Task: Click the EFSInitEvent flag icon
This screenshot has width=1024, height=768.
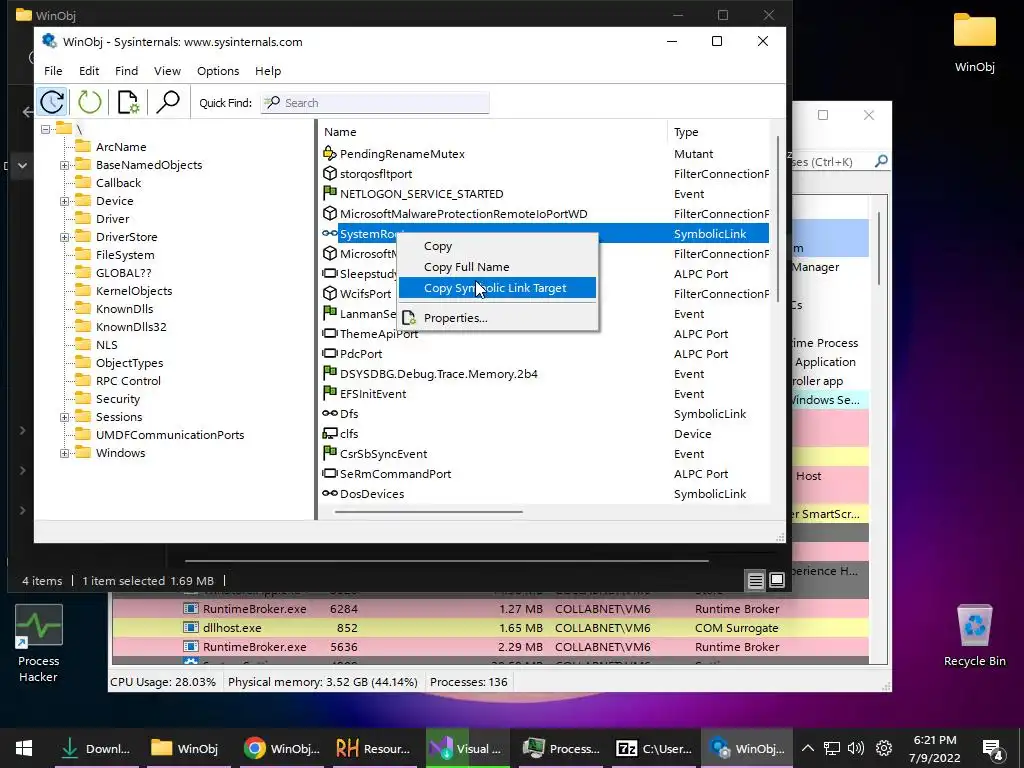Action: point(330,393)
